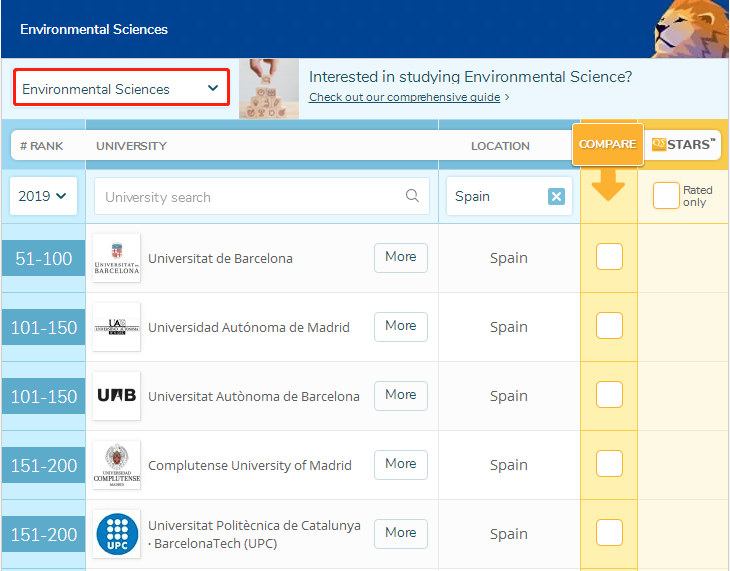Click the UNIVERSITY column header

pos(131,146)
